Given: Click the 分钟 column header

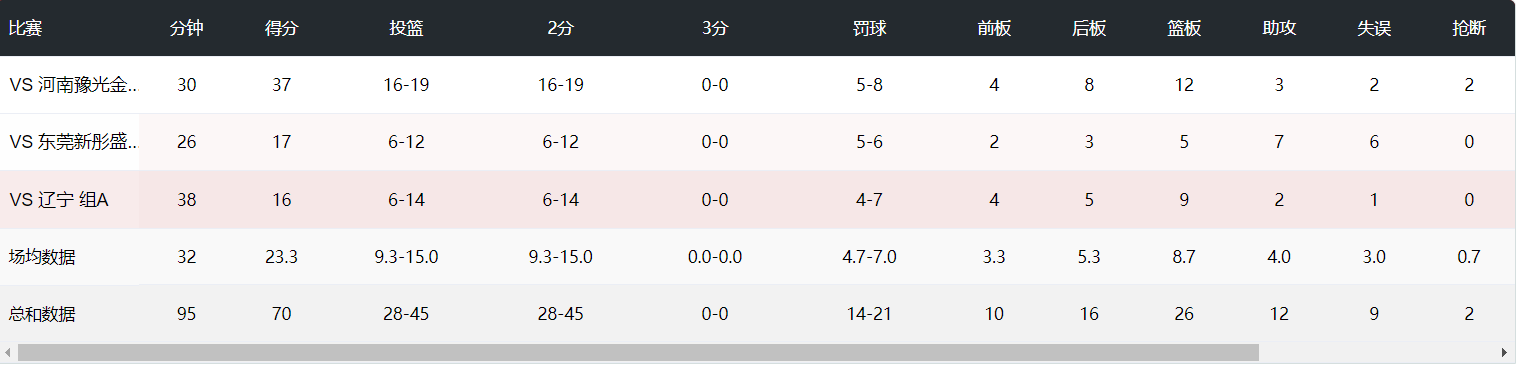Looking at the screenshot, I should click(x=187, y=28).
